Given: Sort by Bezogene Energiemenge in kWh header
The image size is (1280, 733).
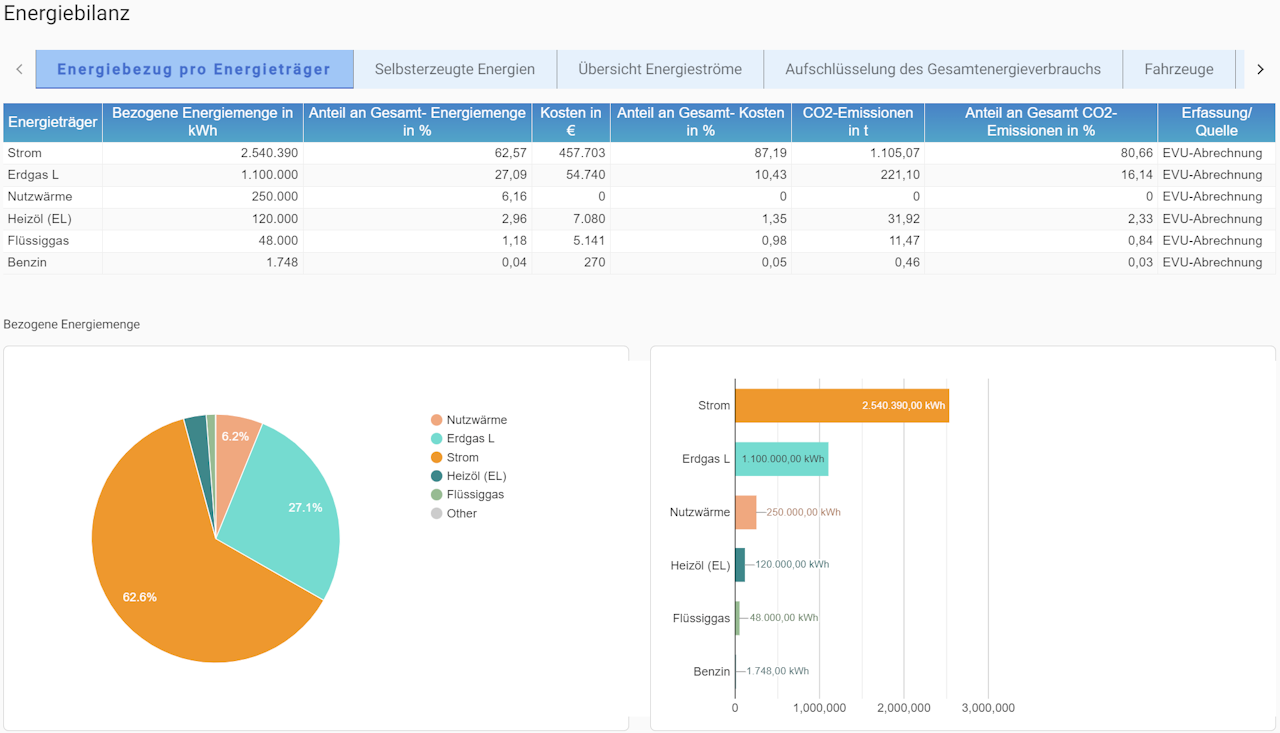Looking at the screenshot, I should tap(202, 122).
